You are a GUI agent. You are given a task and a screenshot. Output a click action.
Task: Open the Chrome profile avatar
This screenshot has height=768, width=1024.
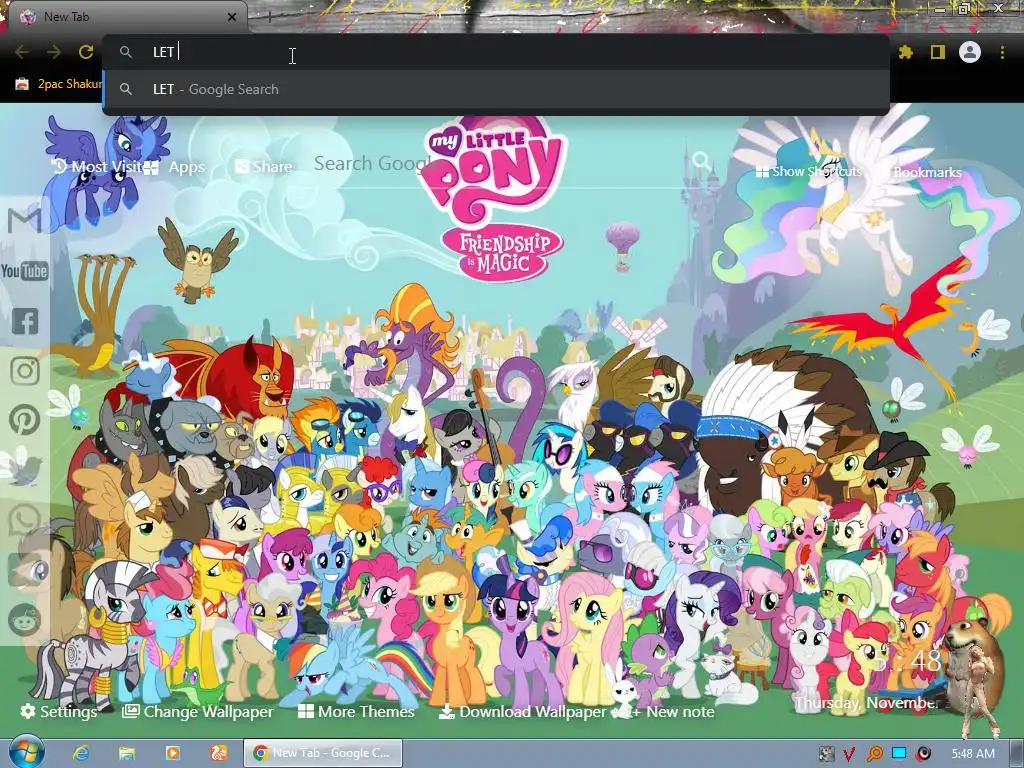tap(970, 52)
